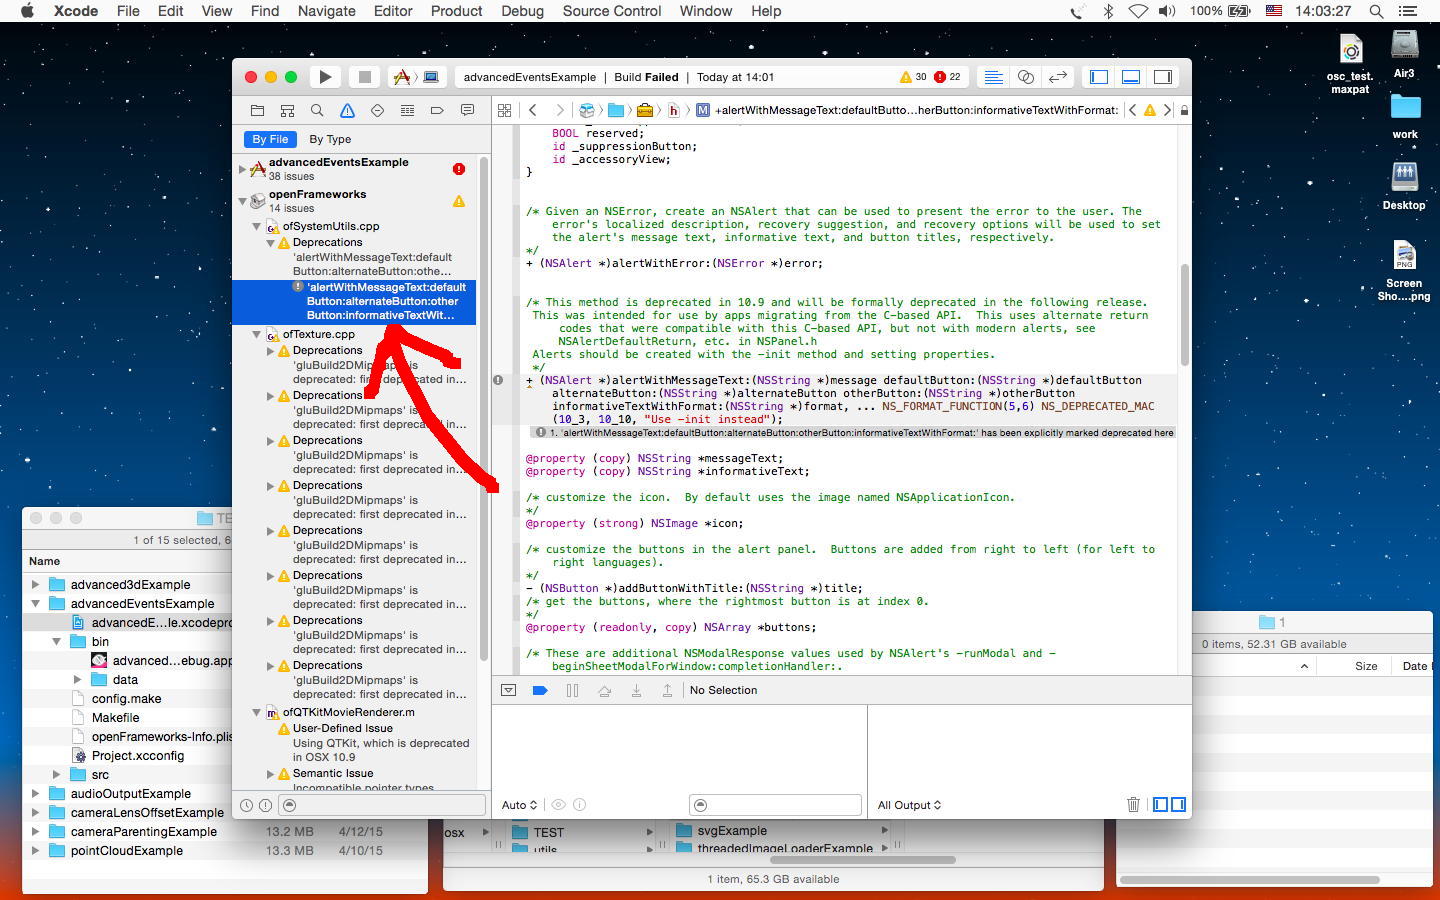Select the Breakpoint navigator icon
Image resolution: width=1440 pixels, height=900 pixels.
pos(437,110)
